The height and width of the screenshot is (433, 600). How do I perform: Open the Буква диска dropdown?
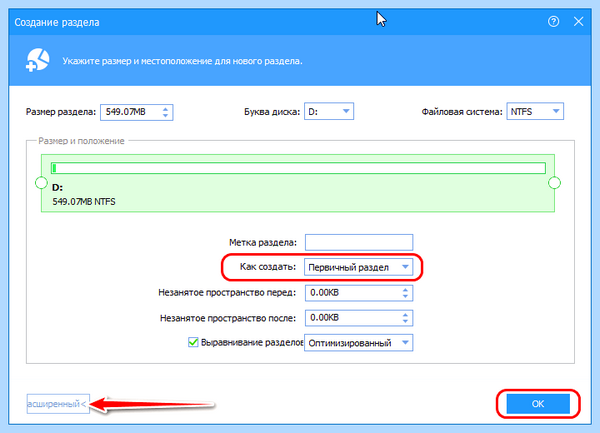(329, 111)
